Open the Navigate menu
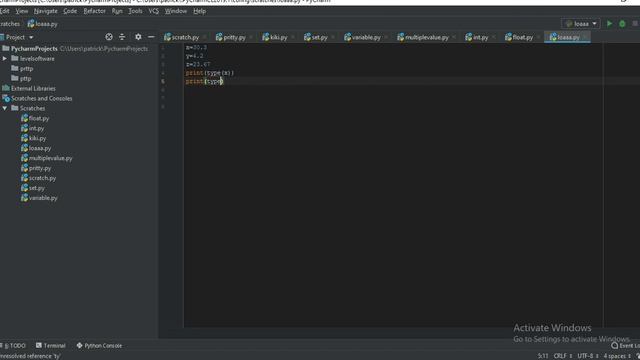Viewport: 640px width, 360px height. pos(46,11)
